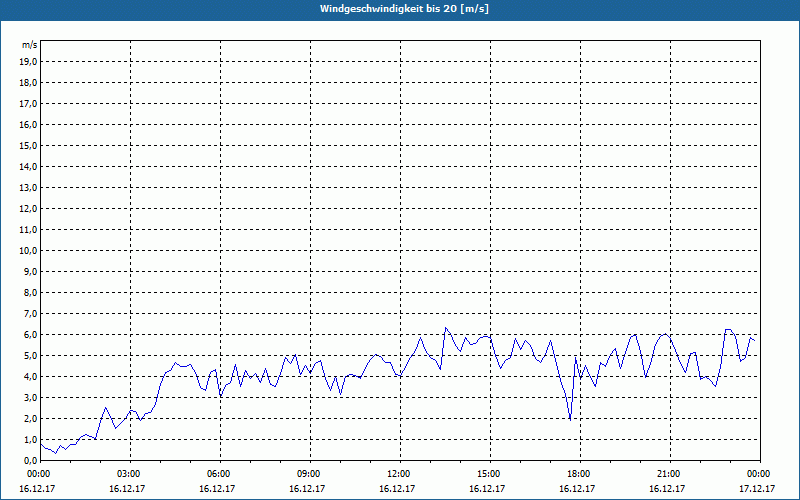Click the '12,0' y-axis value
The height and width of the screenshot is (500, 800).
tap(28, 209)
